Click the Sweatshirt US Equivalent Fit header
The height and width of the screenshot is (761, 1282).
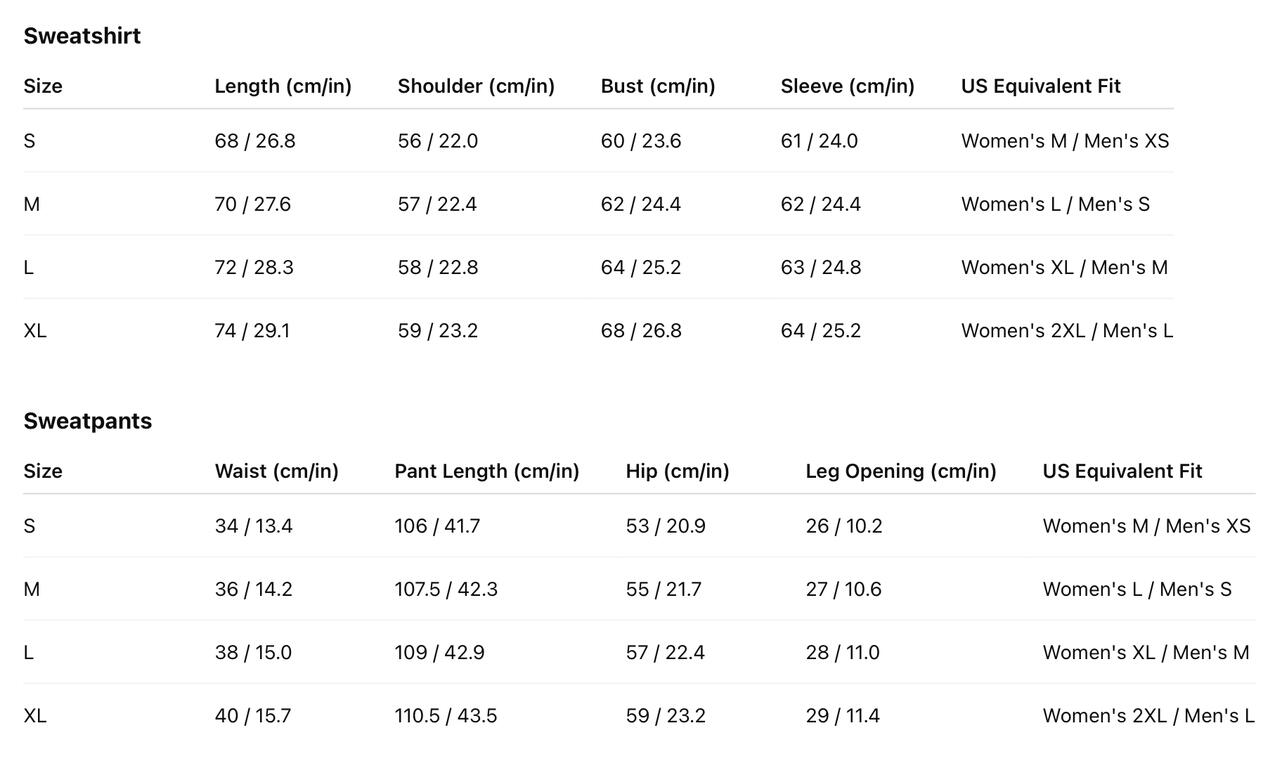click(1041, 86)
